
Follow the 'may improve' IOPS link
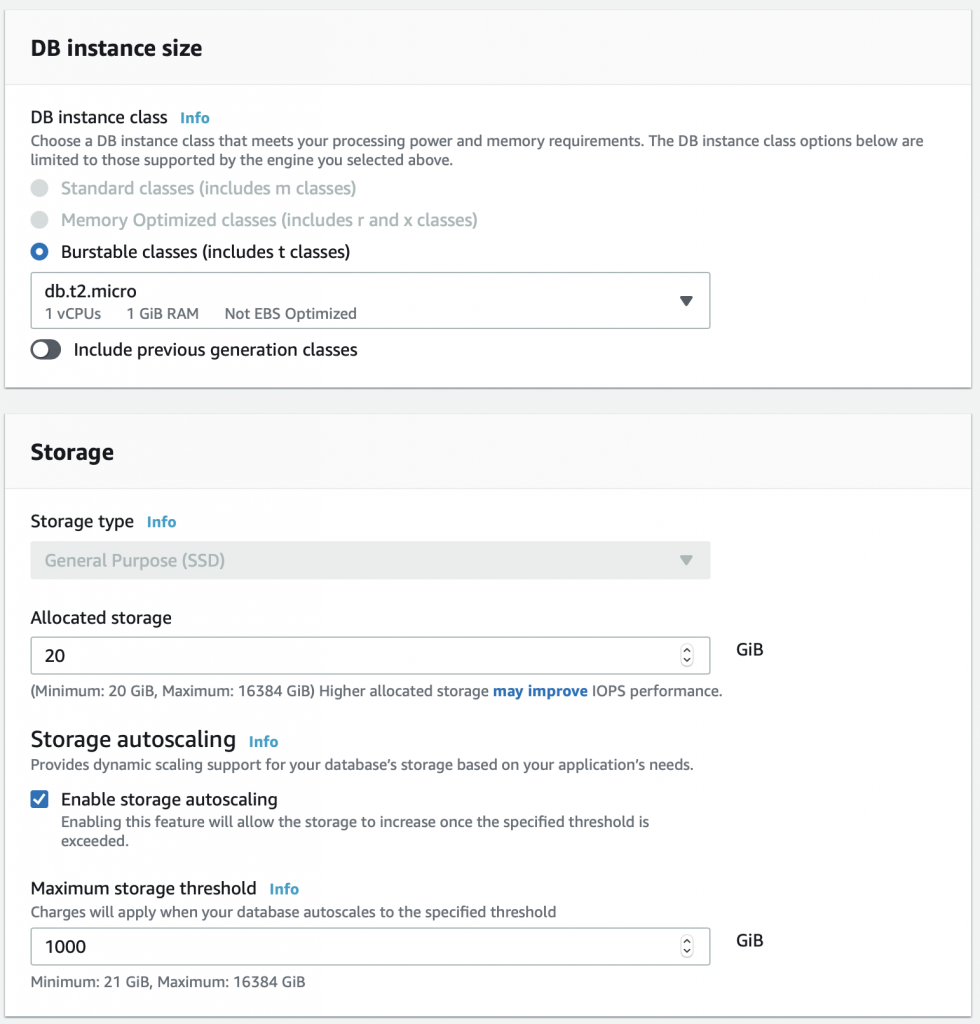540,691
